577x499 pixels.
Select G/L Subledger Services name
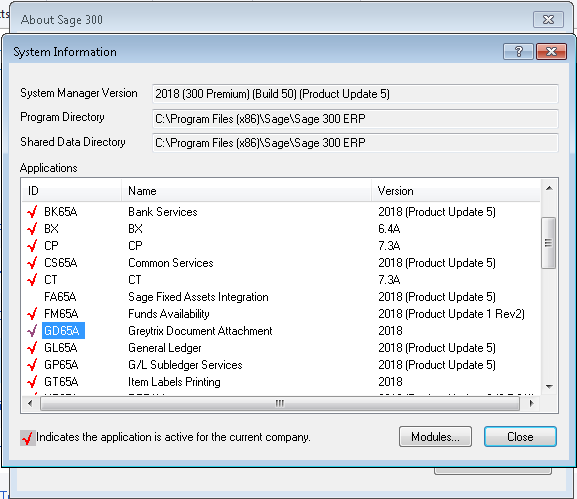point(185,365)
